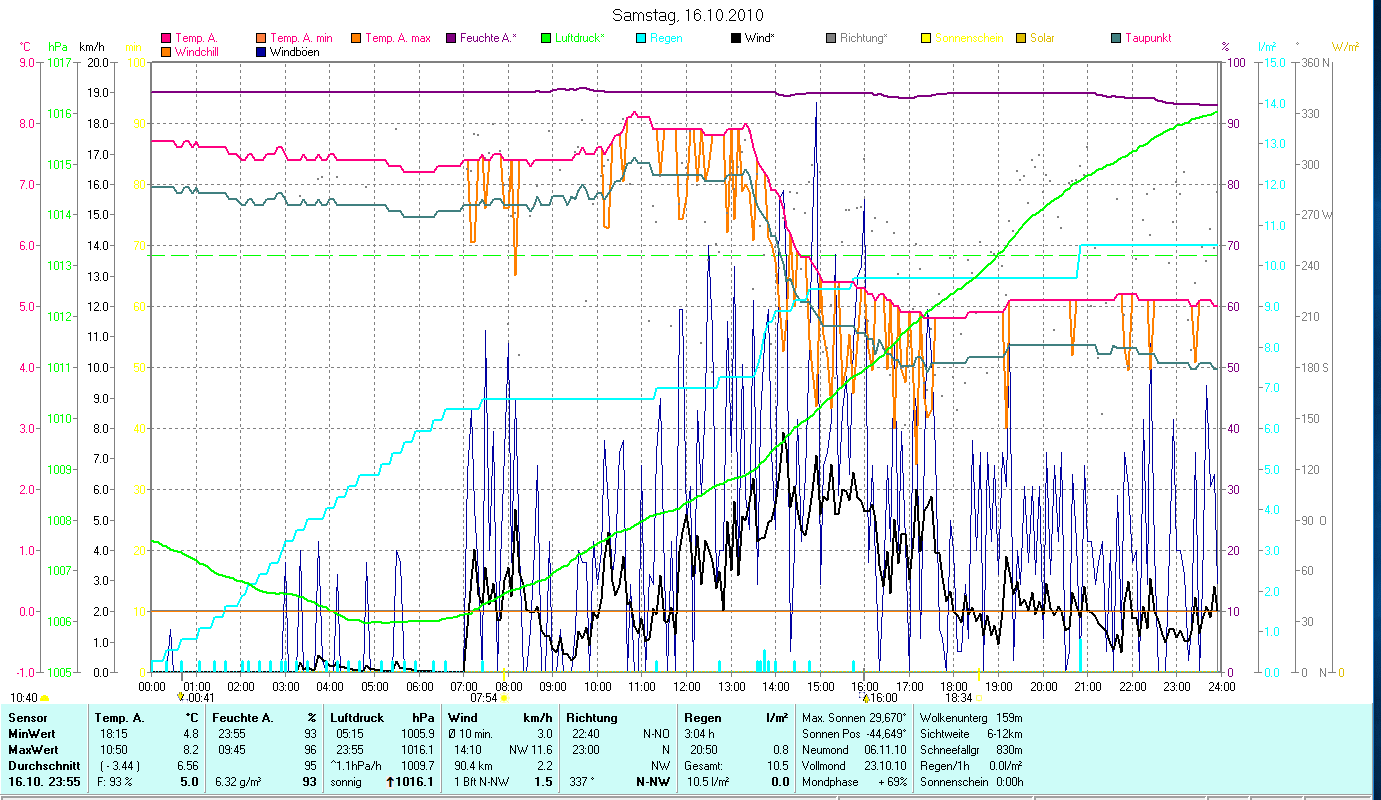The width and height of the screenshot is (1381, 800).
Task: Click the sun icon beside 10:40
Action: click(45, 698)
